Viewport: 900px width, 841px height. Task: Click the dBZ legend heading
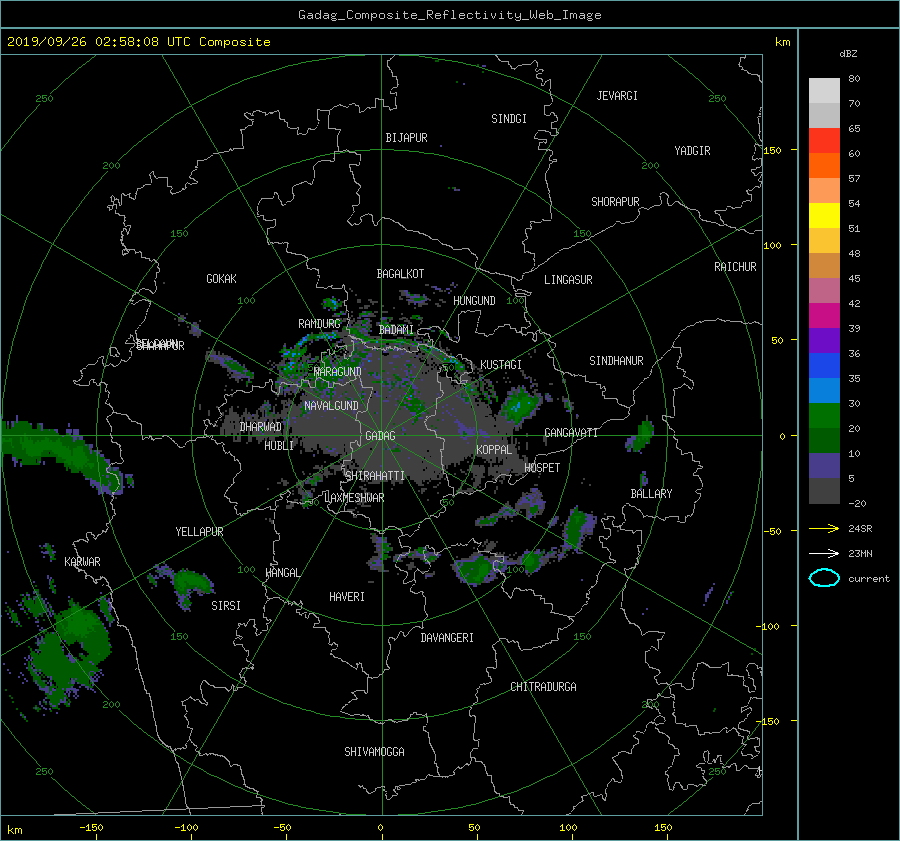848,54
